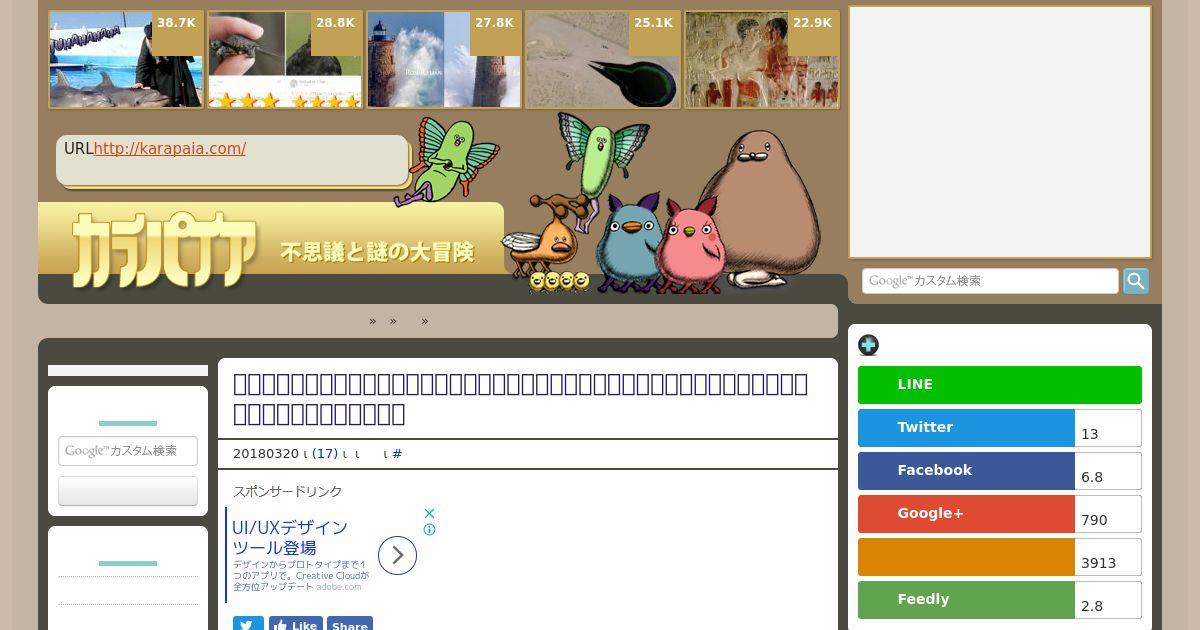Click the Facebook Like button
The image size is (1200, 630).
[x=295, y=624]
